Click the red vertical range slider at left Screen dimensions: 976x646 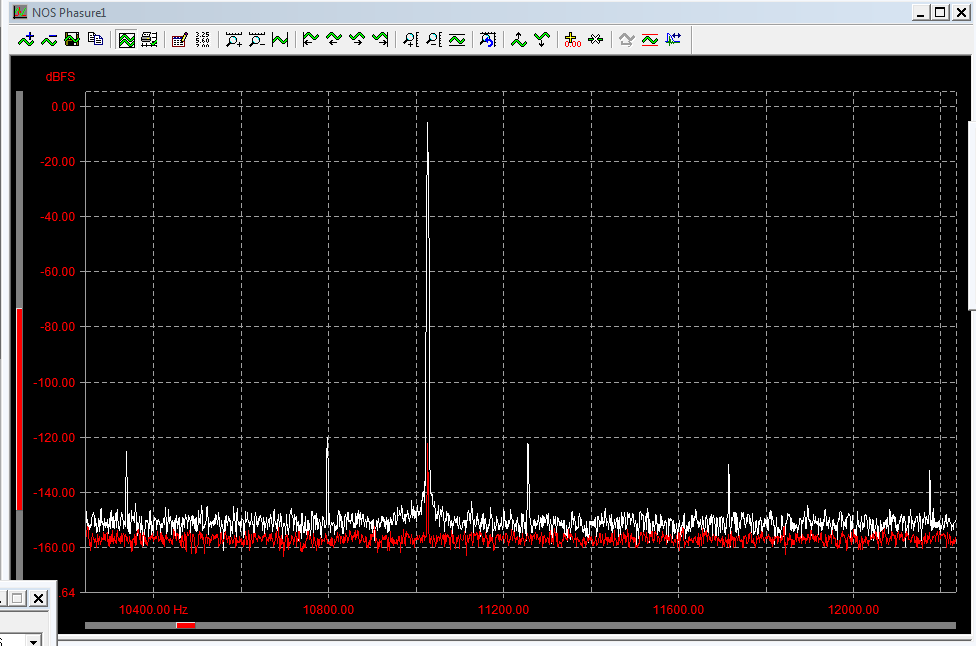coord(19,409)
